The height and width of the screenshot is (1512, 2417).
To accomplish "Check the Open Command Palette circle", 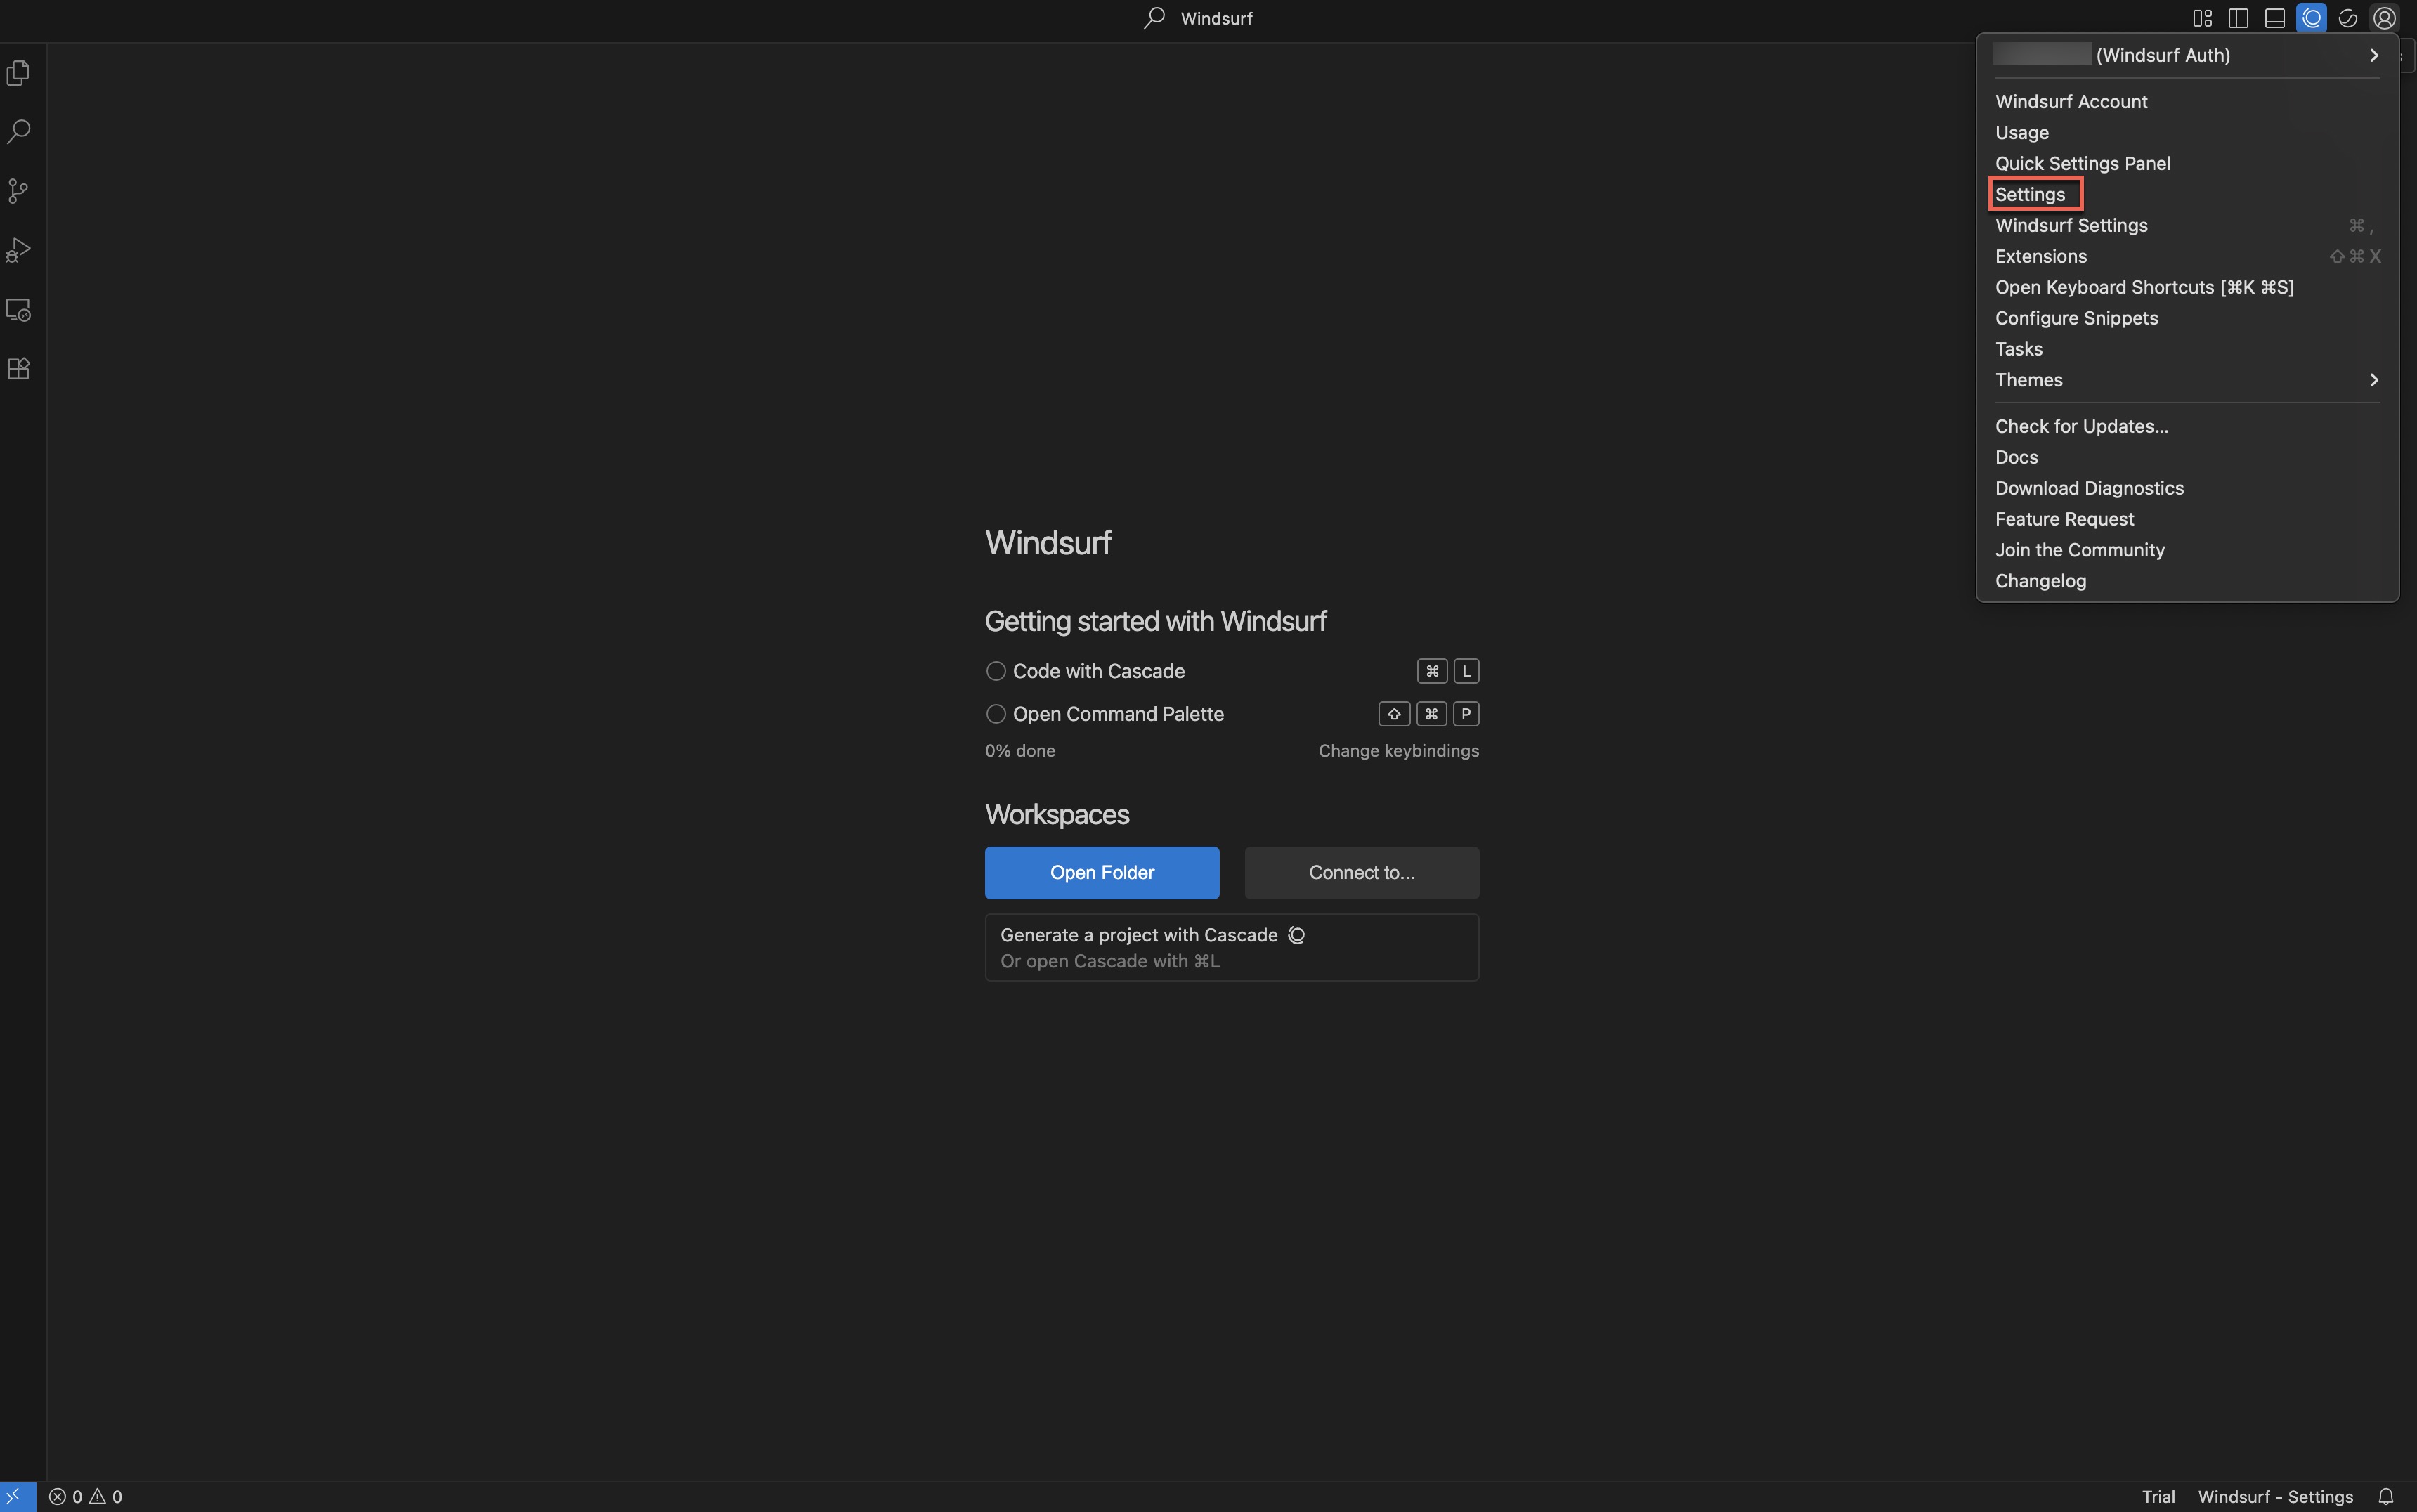I will click(995, 714).
